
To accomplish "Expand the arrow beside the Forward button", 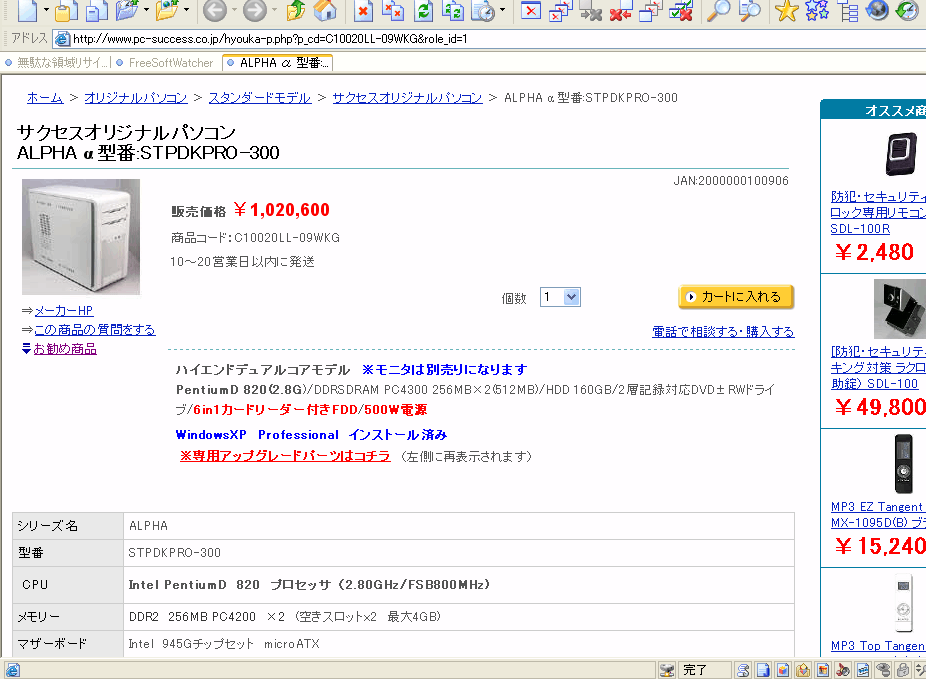I will (x=275, y=11).
